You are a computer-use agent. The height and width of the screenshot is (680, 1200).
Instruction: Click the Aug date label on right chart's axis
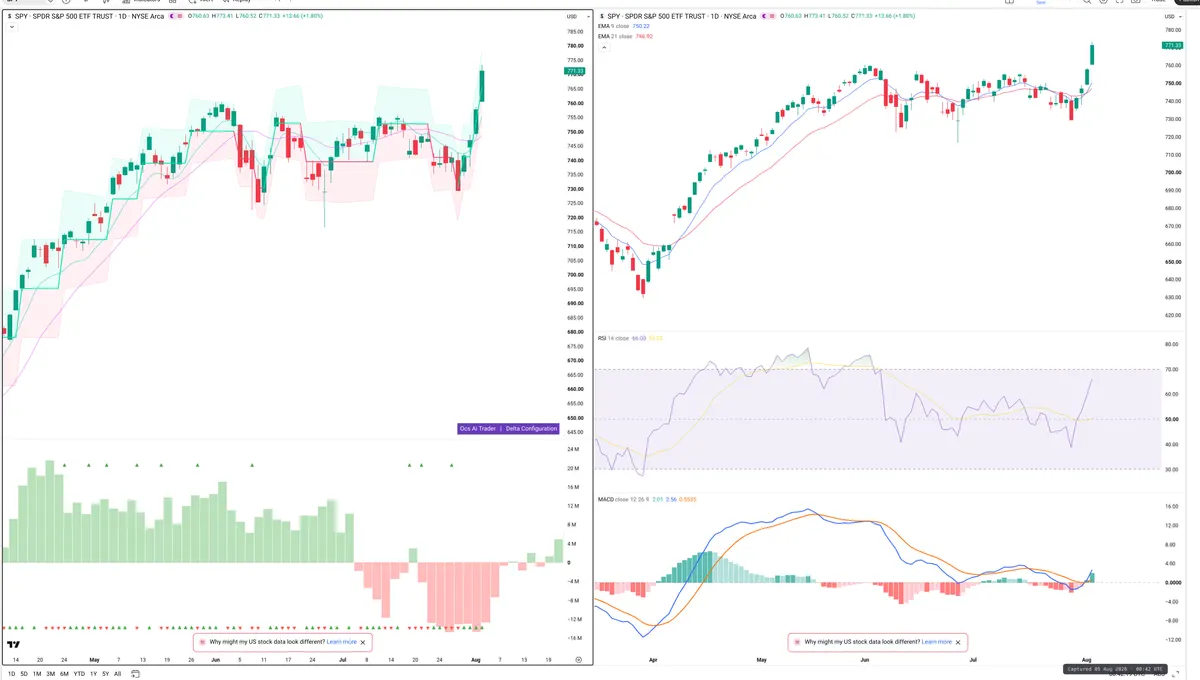[1087, 661]
